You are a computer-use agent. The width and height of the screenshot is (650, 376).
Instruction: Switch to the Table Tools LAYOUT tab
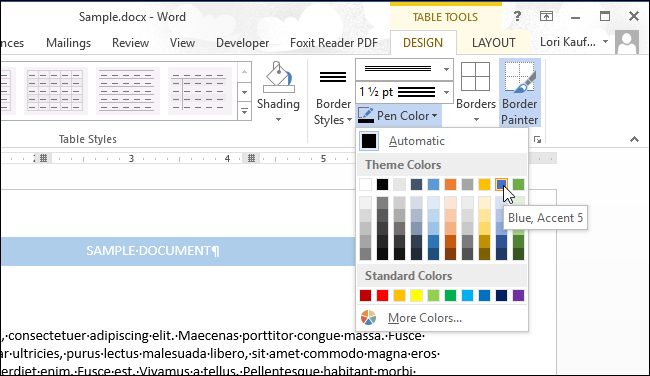click(x=493, y=43)
